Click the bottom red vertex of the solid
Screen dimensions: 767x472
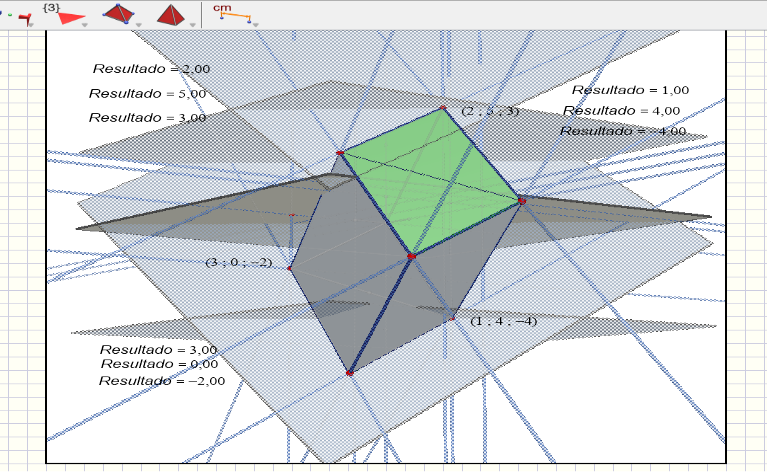pos(349,373)
